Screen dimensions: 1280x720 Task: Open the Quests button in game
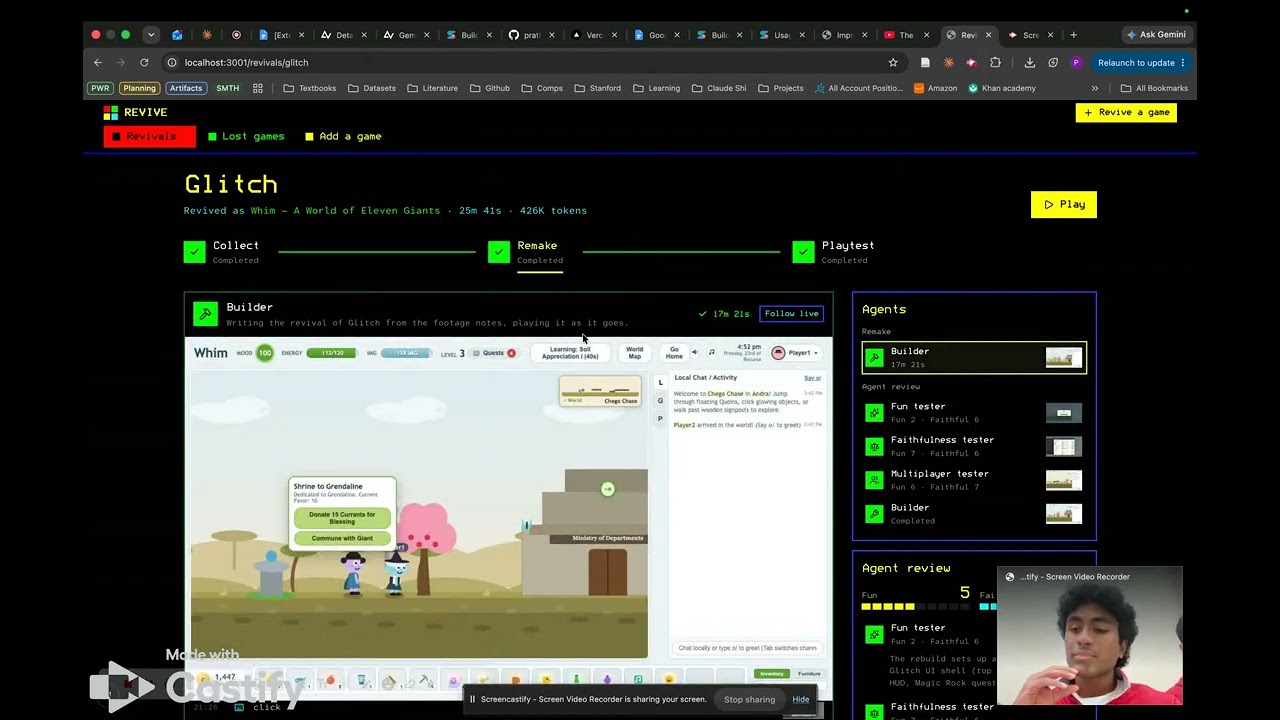coord(494,352)
